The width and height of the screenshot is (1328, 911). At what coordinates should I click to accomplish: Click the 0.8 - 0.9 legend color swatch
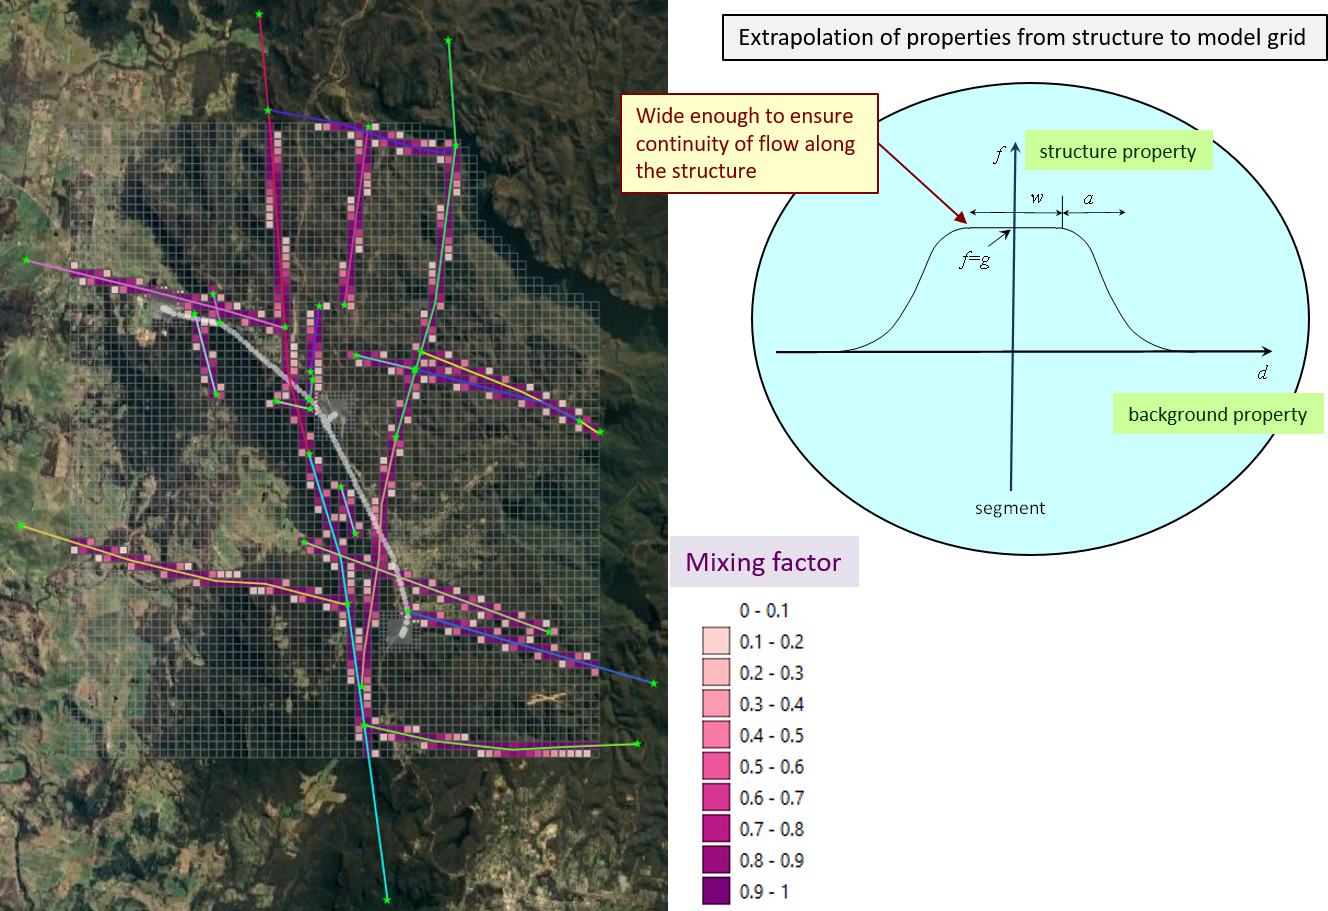tap(716, 860)
